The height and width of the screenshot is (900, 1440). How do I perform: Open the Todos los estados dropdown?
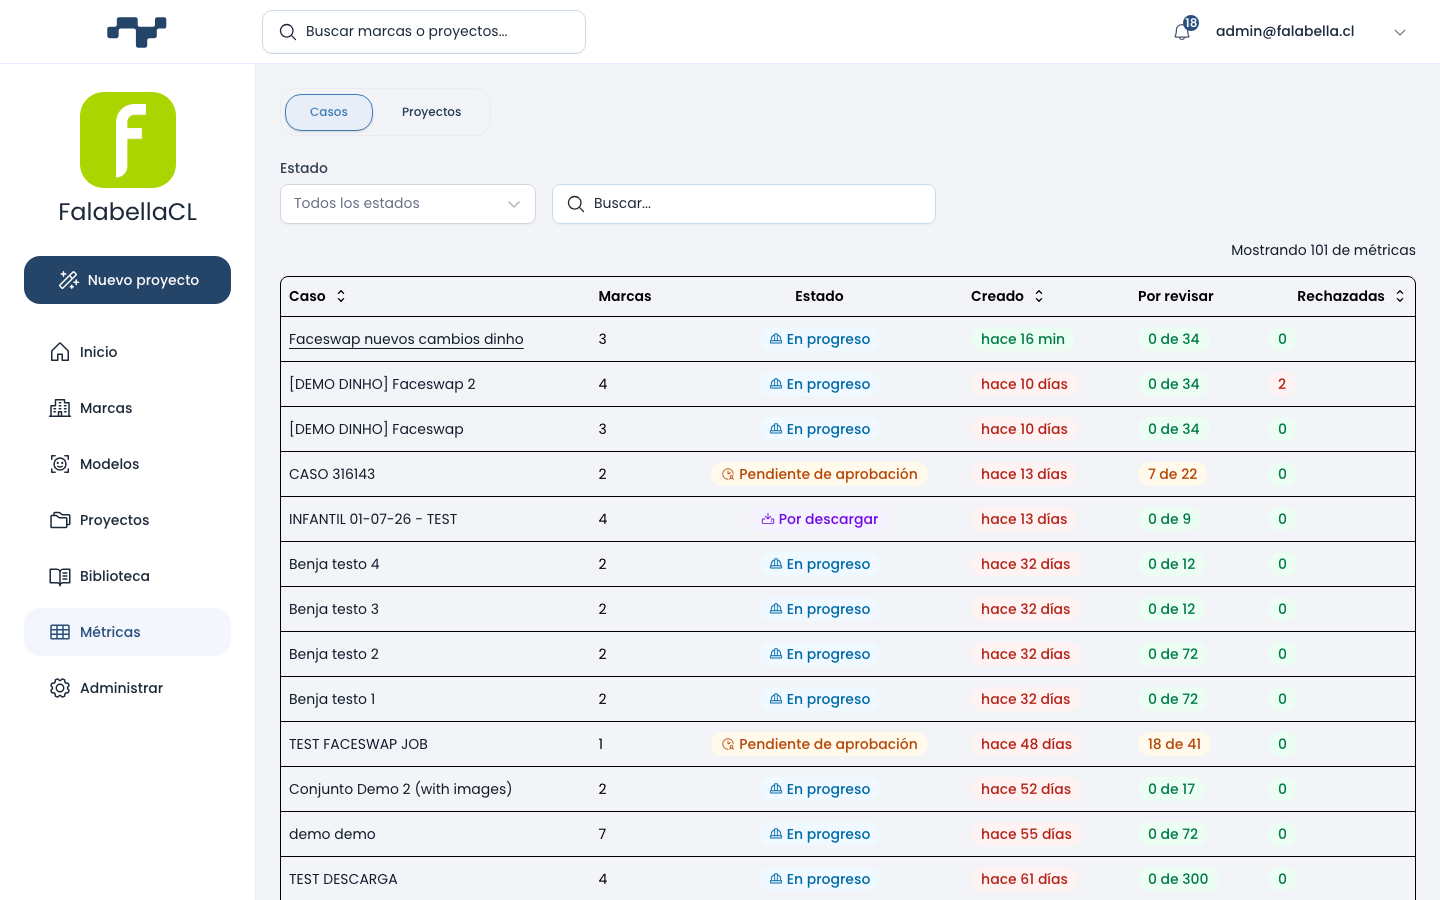coord(408,204)
